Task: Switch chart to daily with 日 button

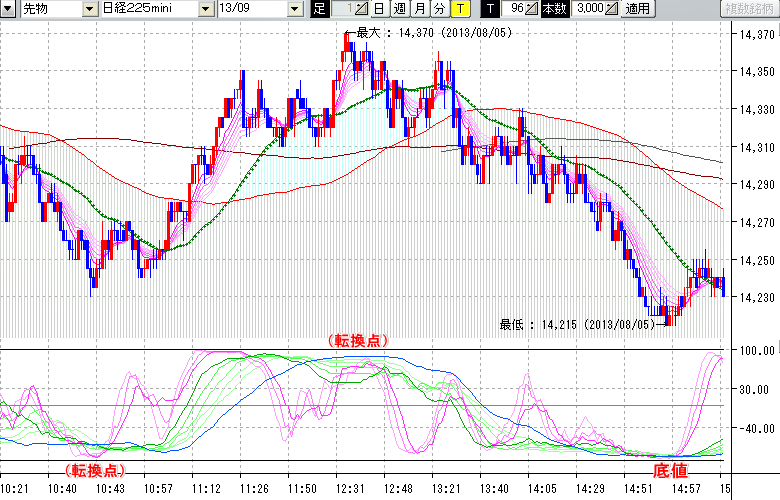Action: [378, 9]
